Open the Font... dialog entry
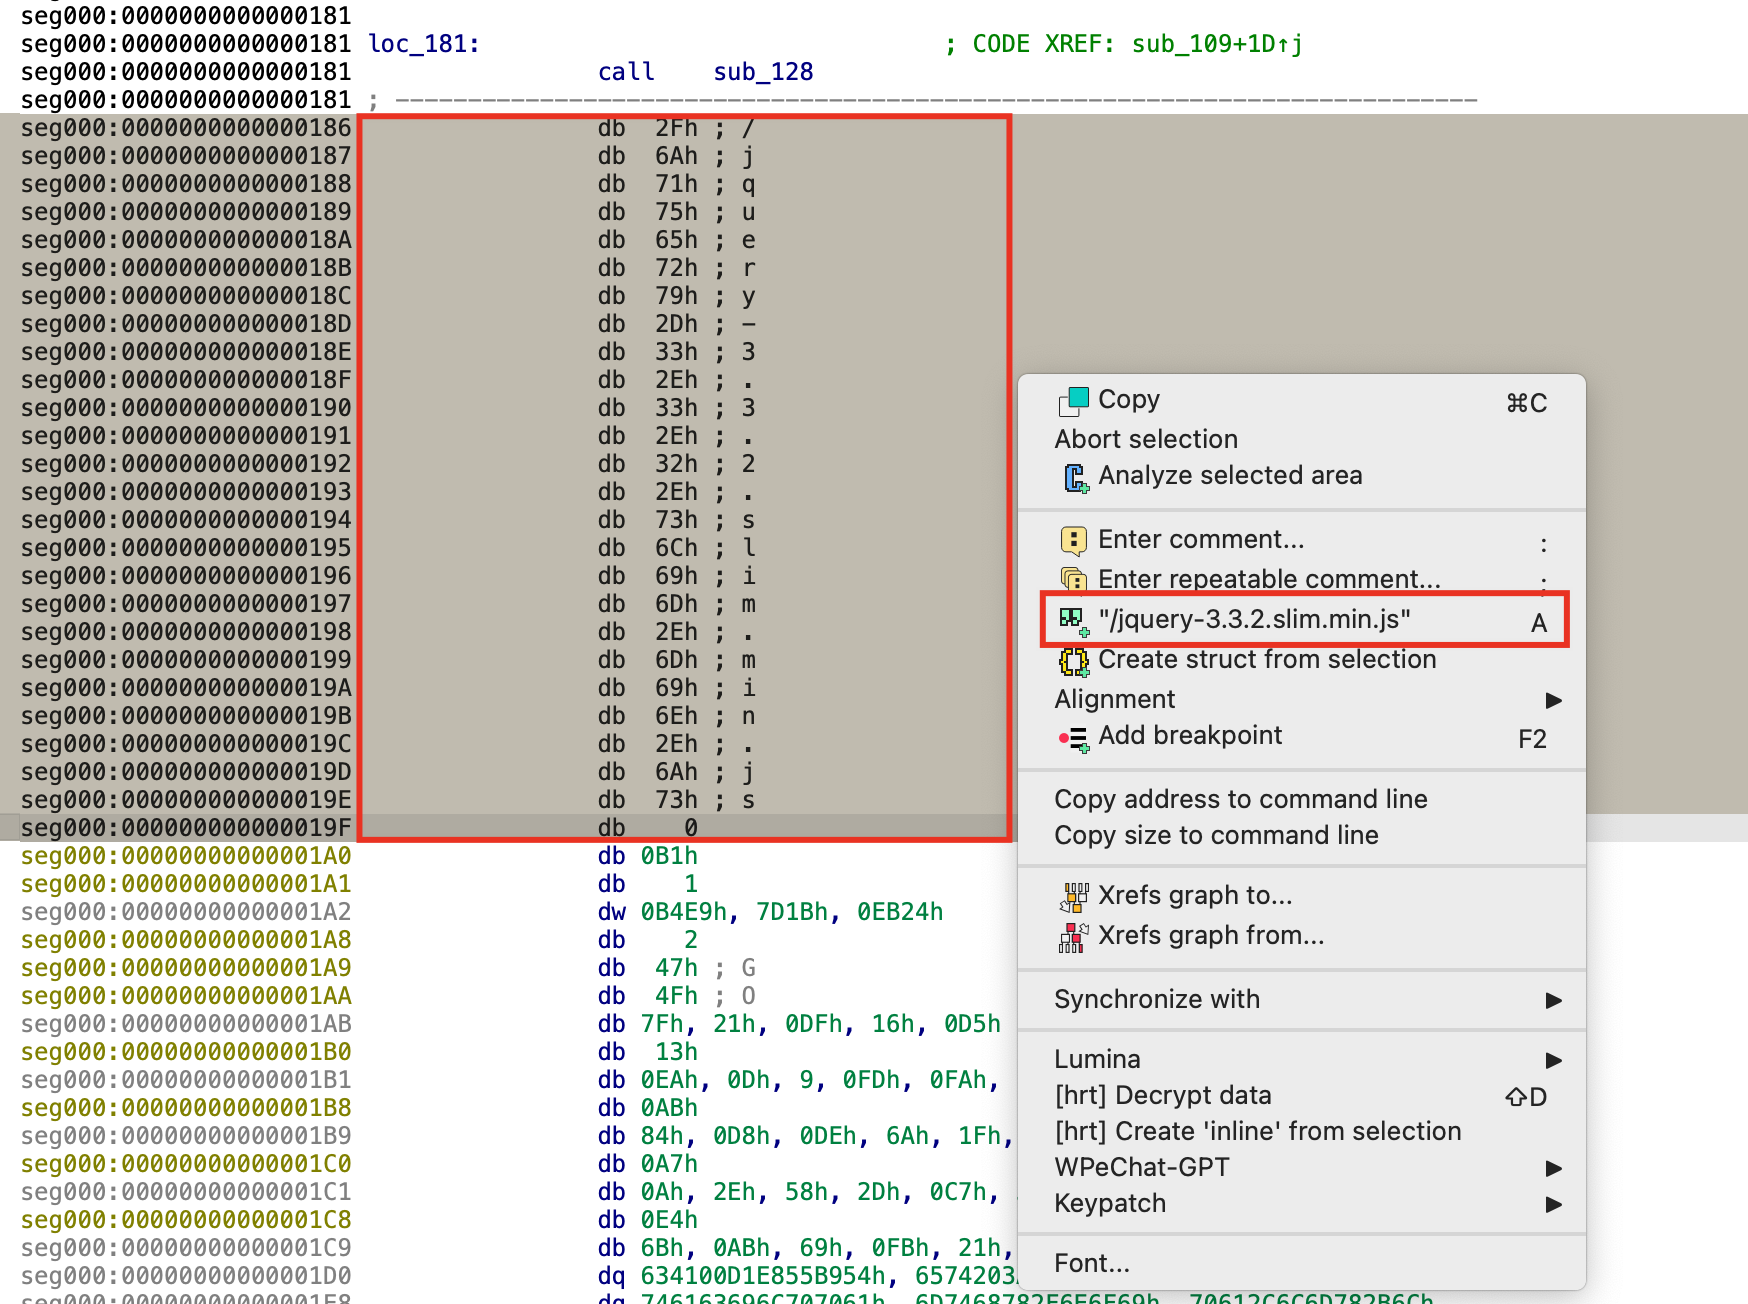The height and width of the screenshot is (1304, 1748). tap(1092, 1264)
